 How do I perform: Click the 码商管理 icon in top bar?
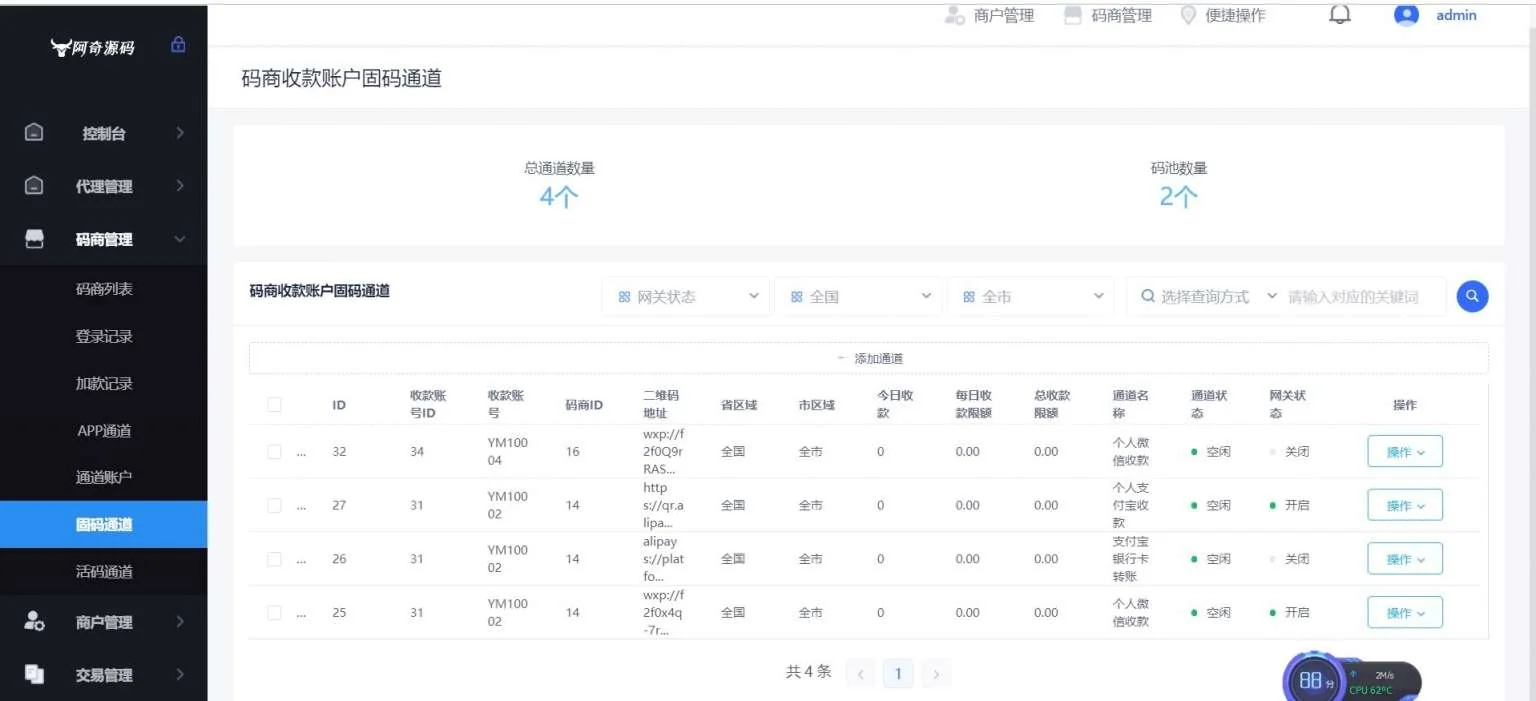tap(1073, 16)
